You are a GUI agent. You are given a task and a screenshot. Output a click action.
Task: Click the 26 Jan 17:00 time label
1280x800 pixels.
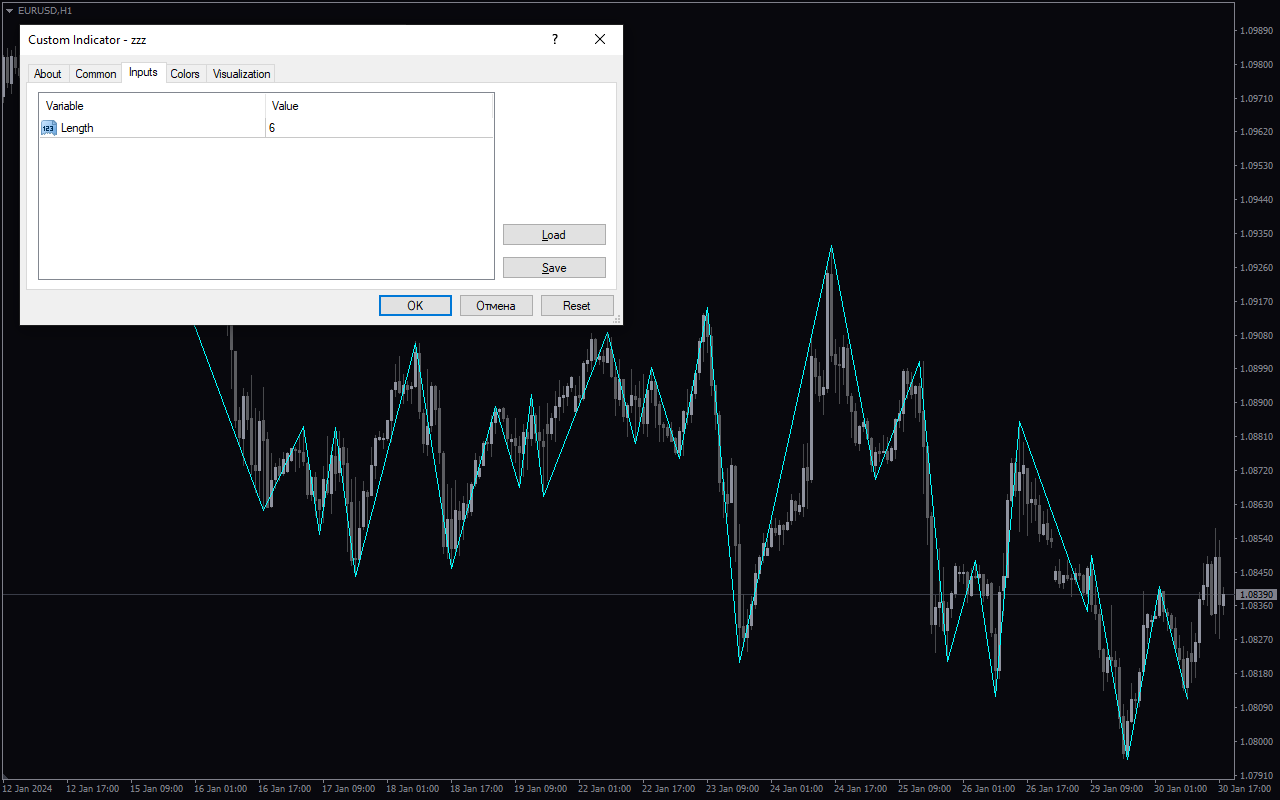[x=1053, y=788]
